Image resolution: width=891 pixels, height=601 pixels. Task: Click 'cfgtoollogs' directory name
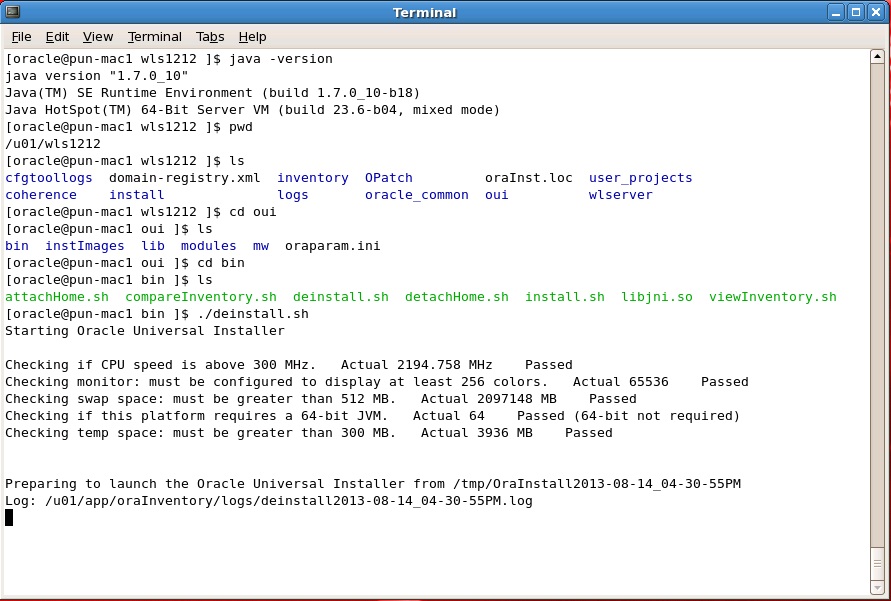click(49, 178)
